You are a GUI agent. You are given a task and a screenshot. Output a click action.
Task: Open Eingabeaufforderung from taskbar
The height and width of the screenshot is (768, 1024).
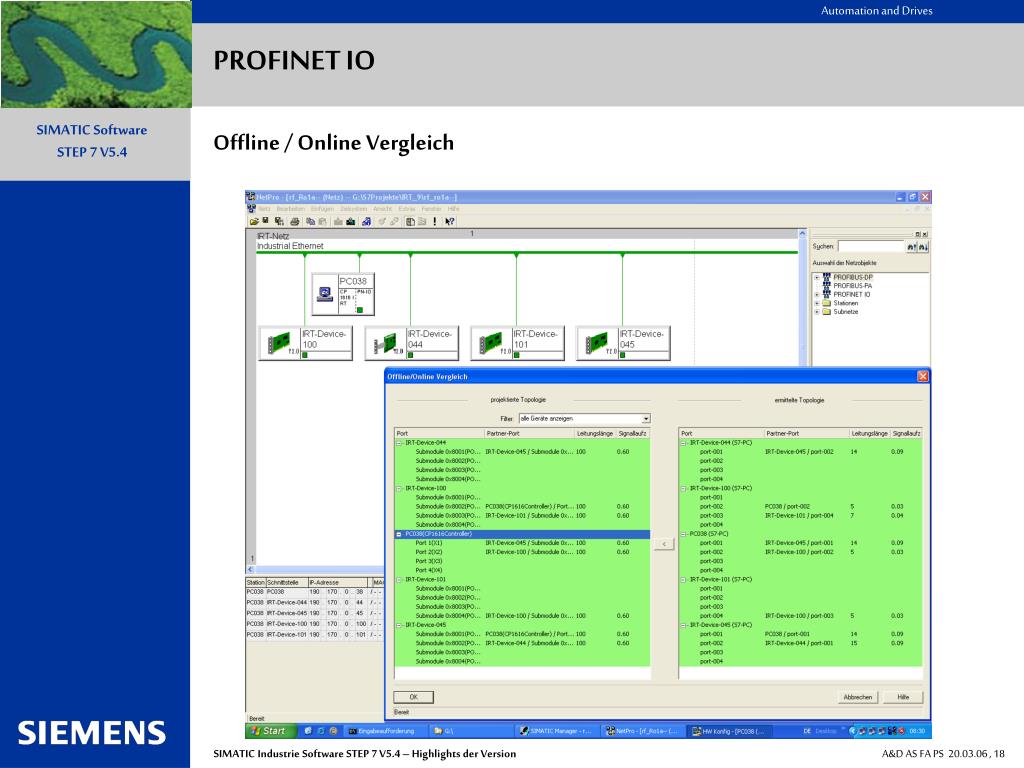385,731
